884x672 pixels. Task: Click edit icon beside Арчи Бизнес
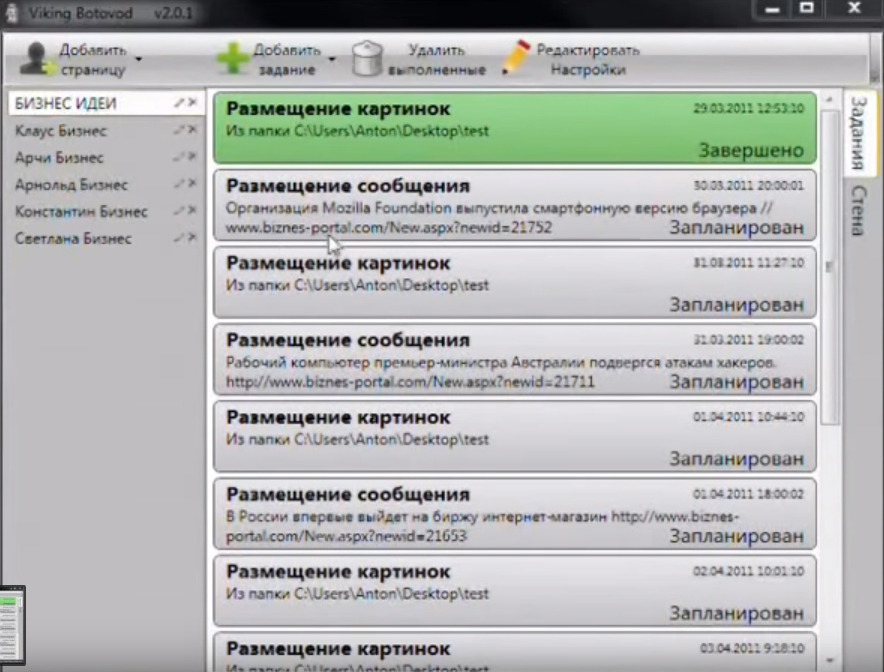click(x=179, y=157)
